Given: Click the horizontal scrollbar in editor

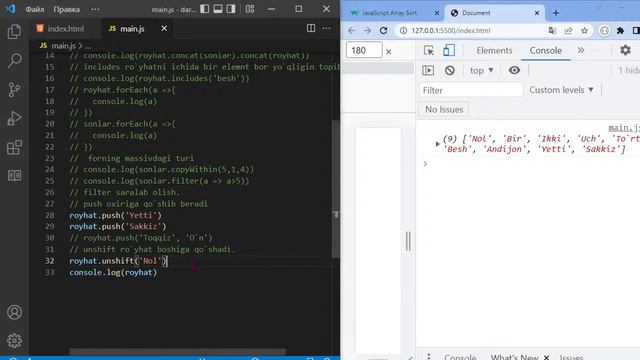Looking at the screenshot, I should [x=177, y=351].
